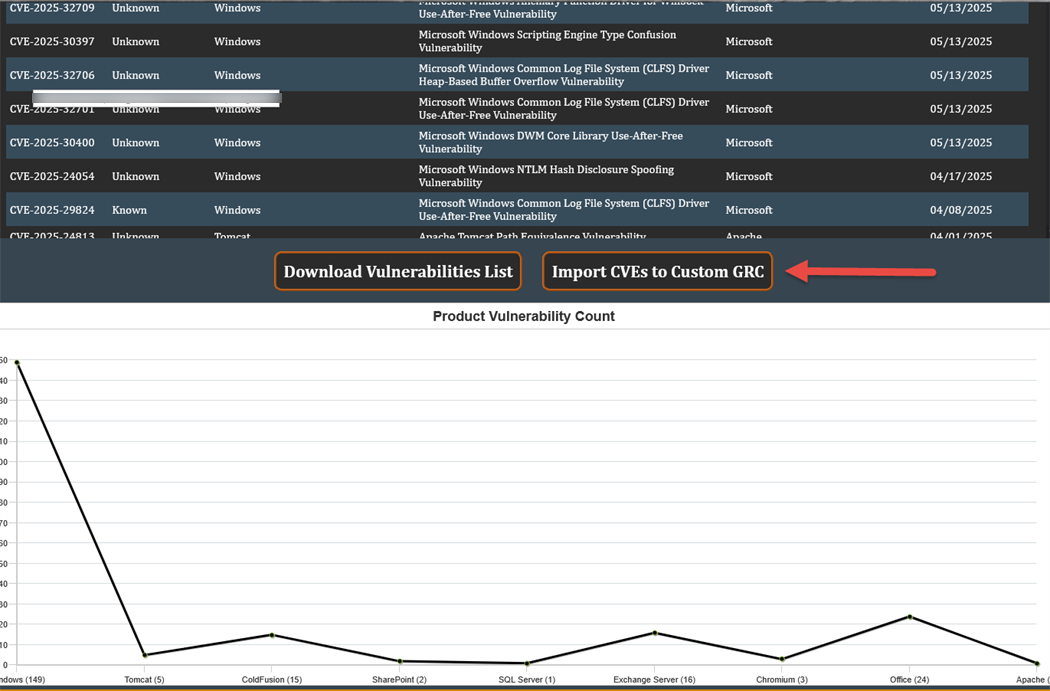Click Unknown status in CVE-2025-30397 row
Screen dimensions: 1050x691
[x=135, y=42]
